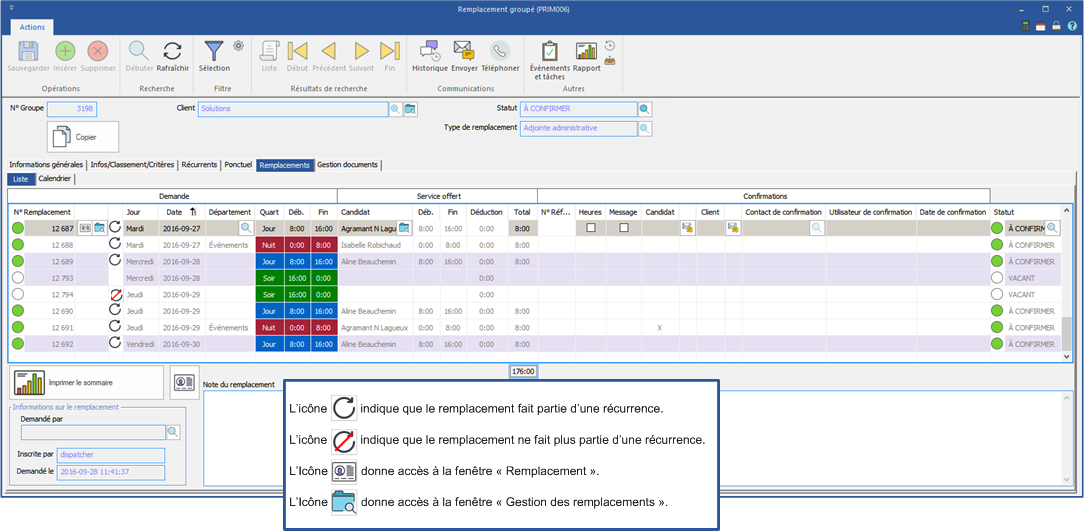
Task: Select the Isabelle Robichaud candidate cell
Action: (x=375, y=245)
